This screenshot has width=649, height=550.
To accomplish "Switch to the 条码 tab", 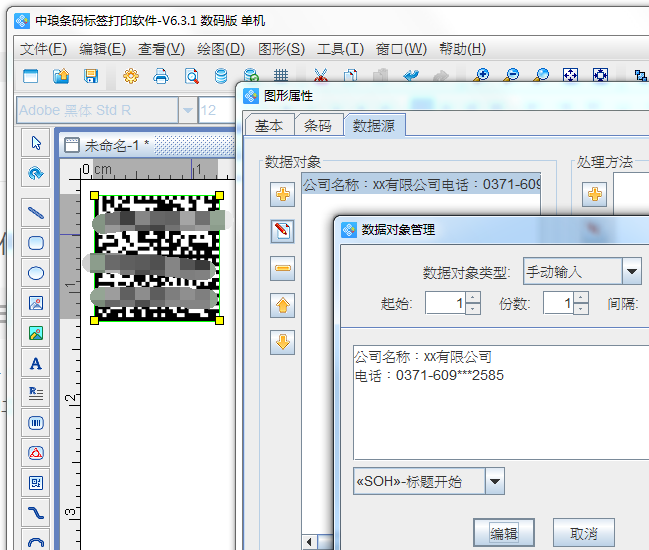I will [318, 125].
